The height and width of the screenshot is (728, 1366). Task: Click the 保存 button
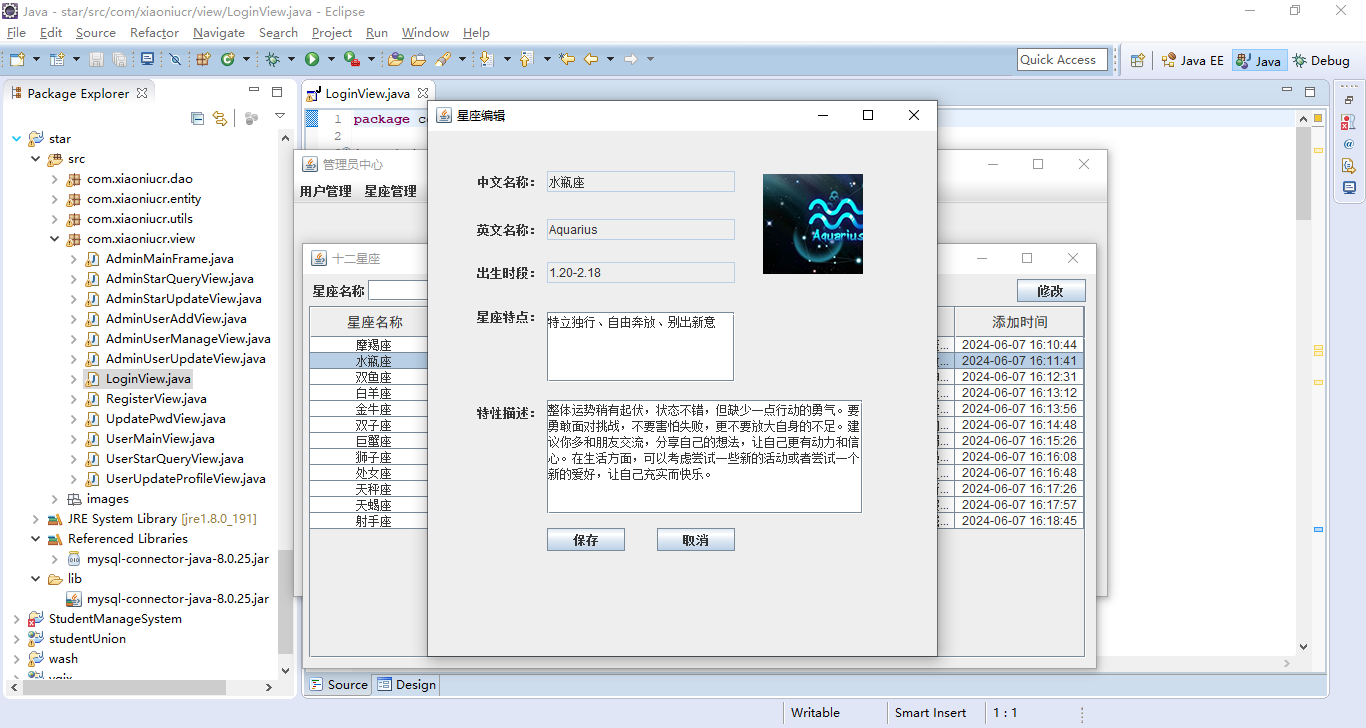[586, 540]
